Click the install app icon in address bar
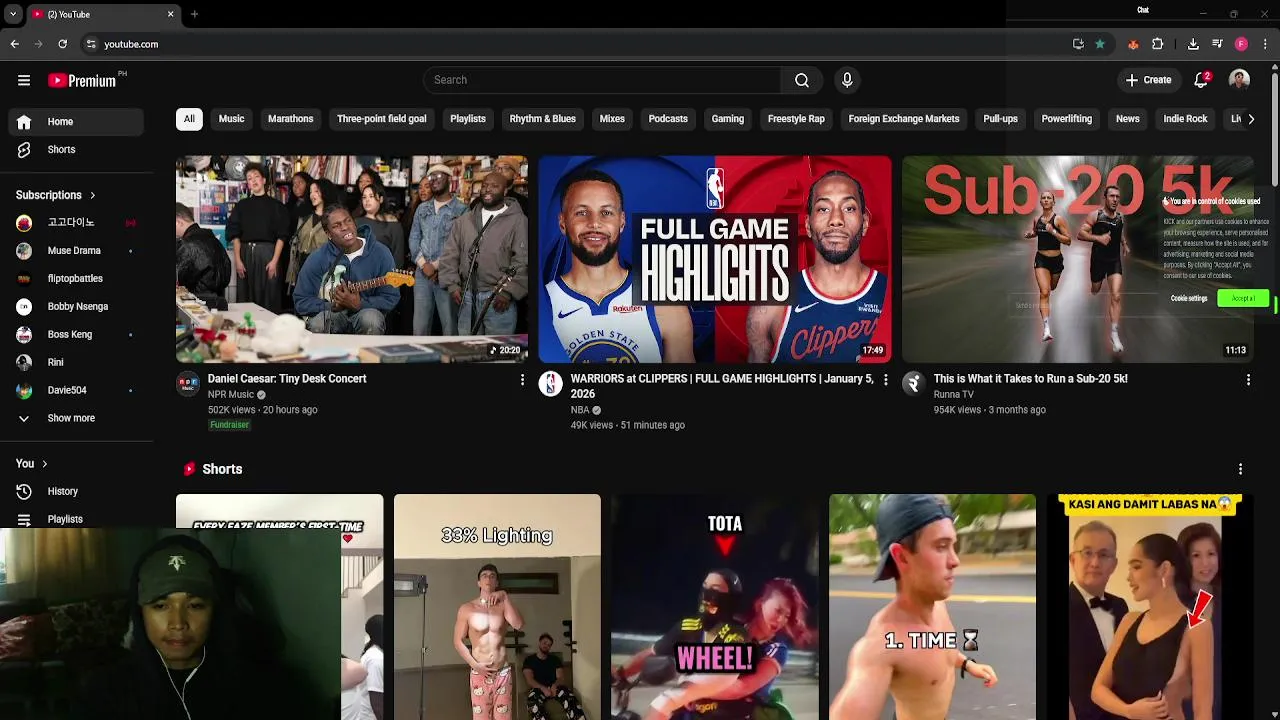Viewport: 1280px width, 720px height. click(x=1078, y=44)
